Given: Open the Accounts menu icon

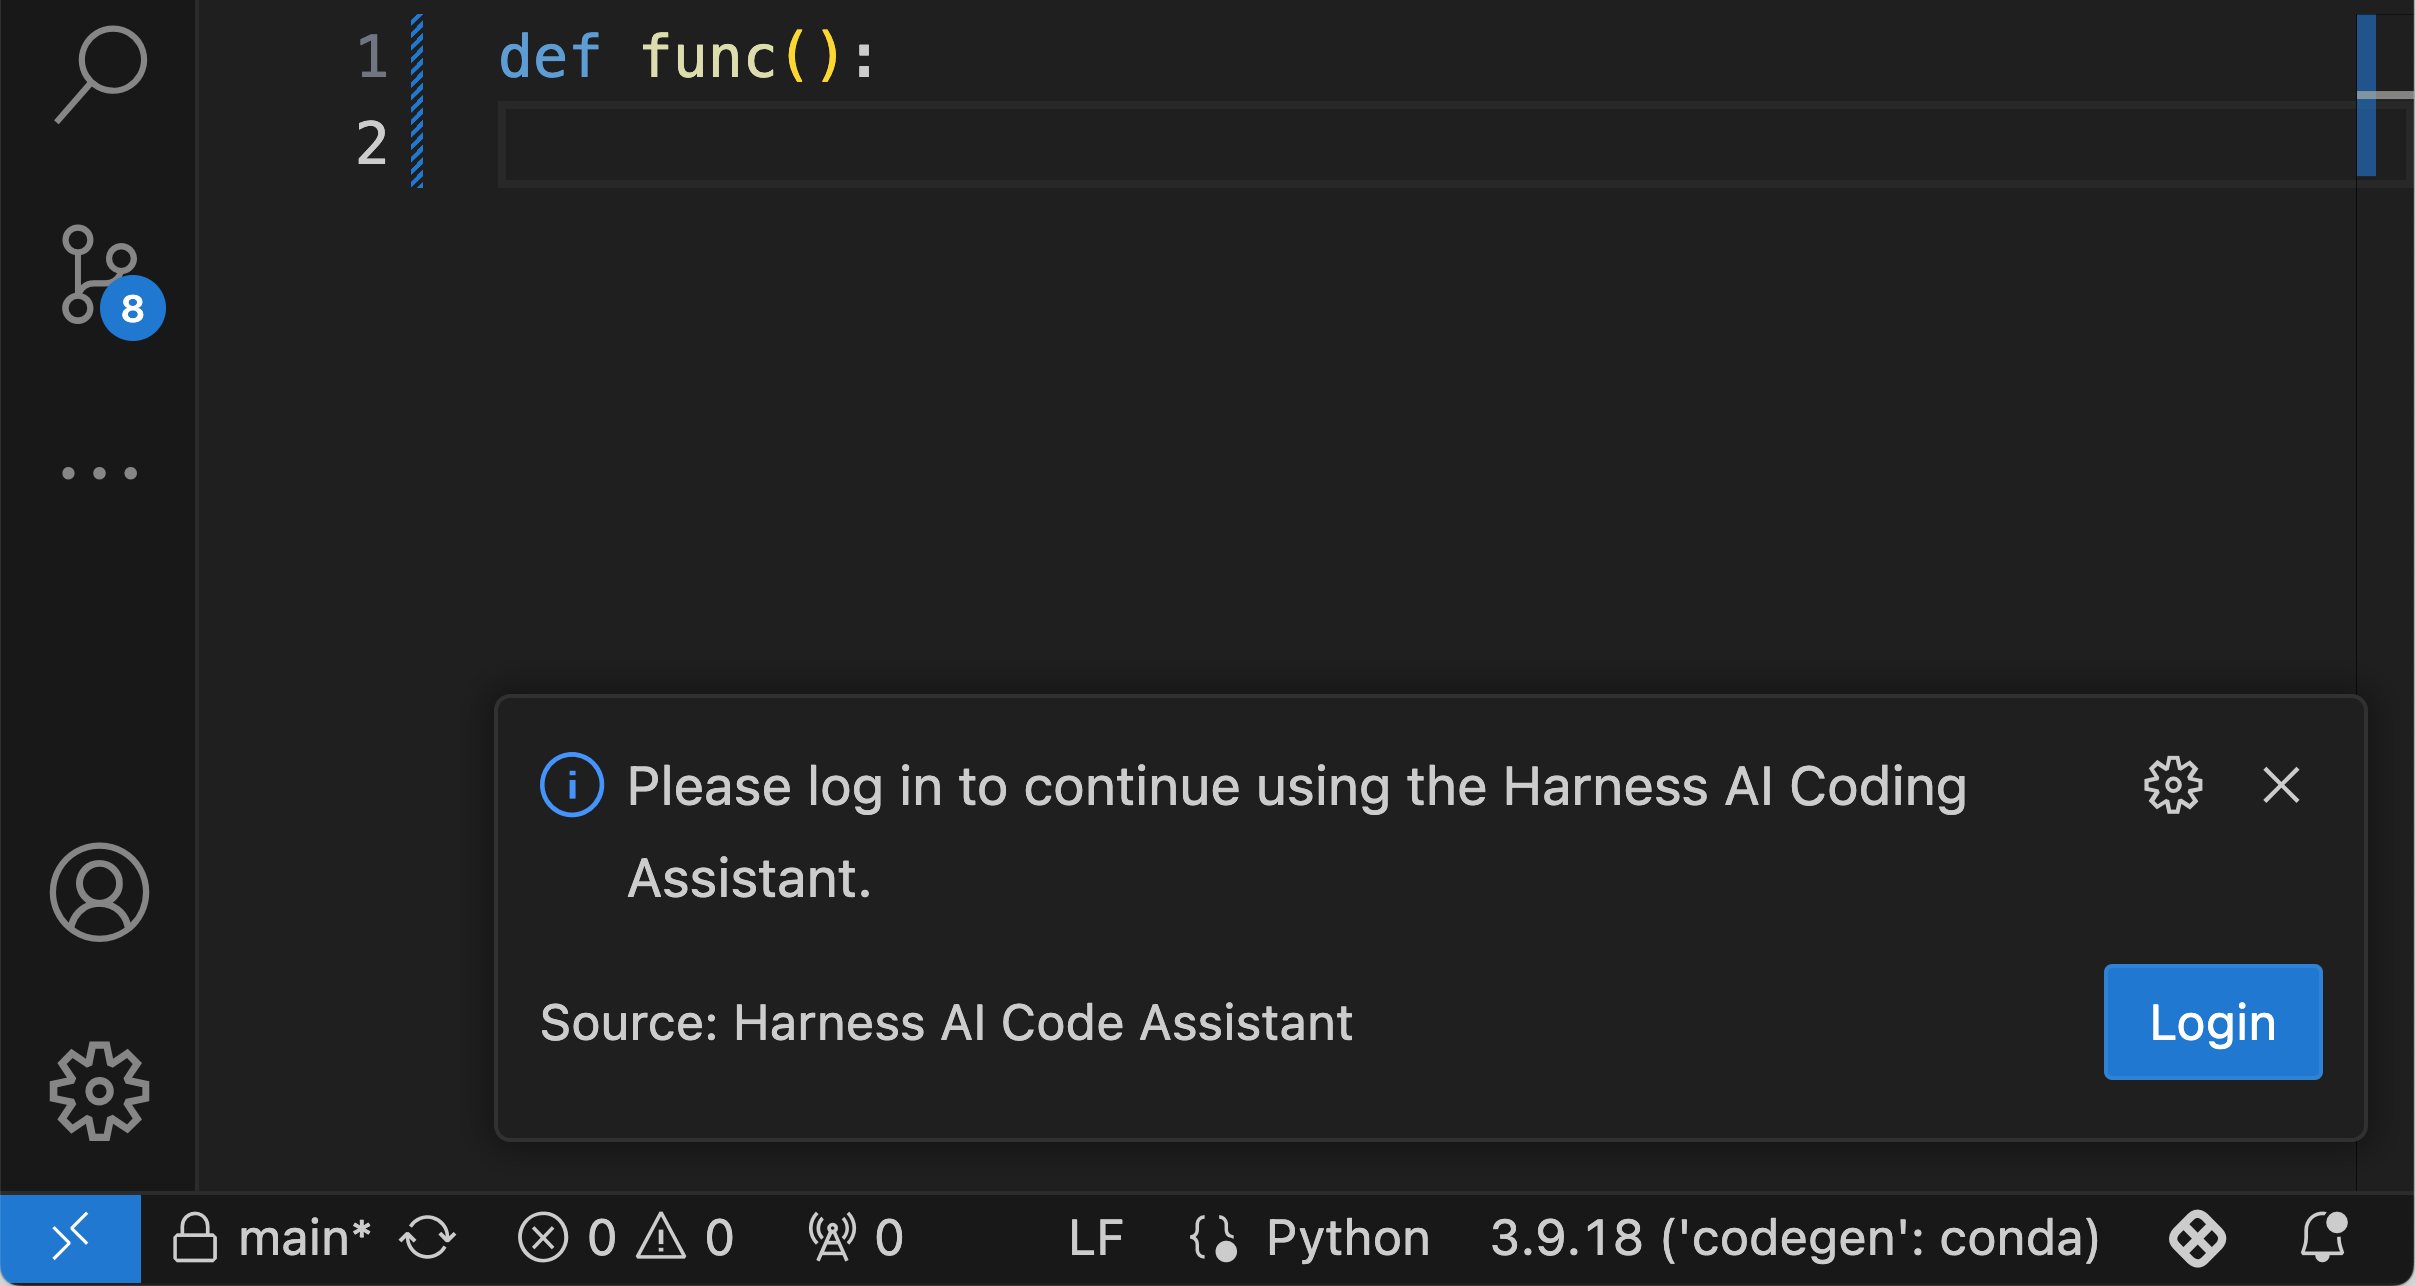Looking at the screenshot, I should pos(99,892).
